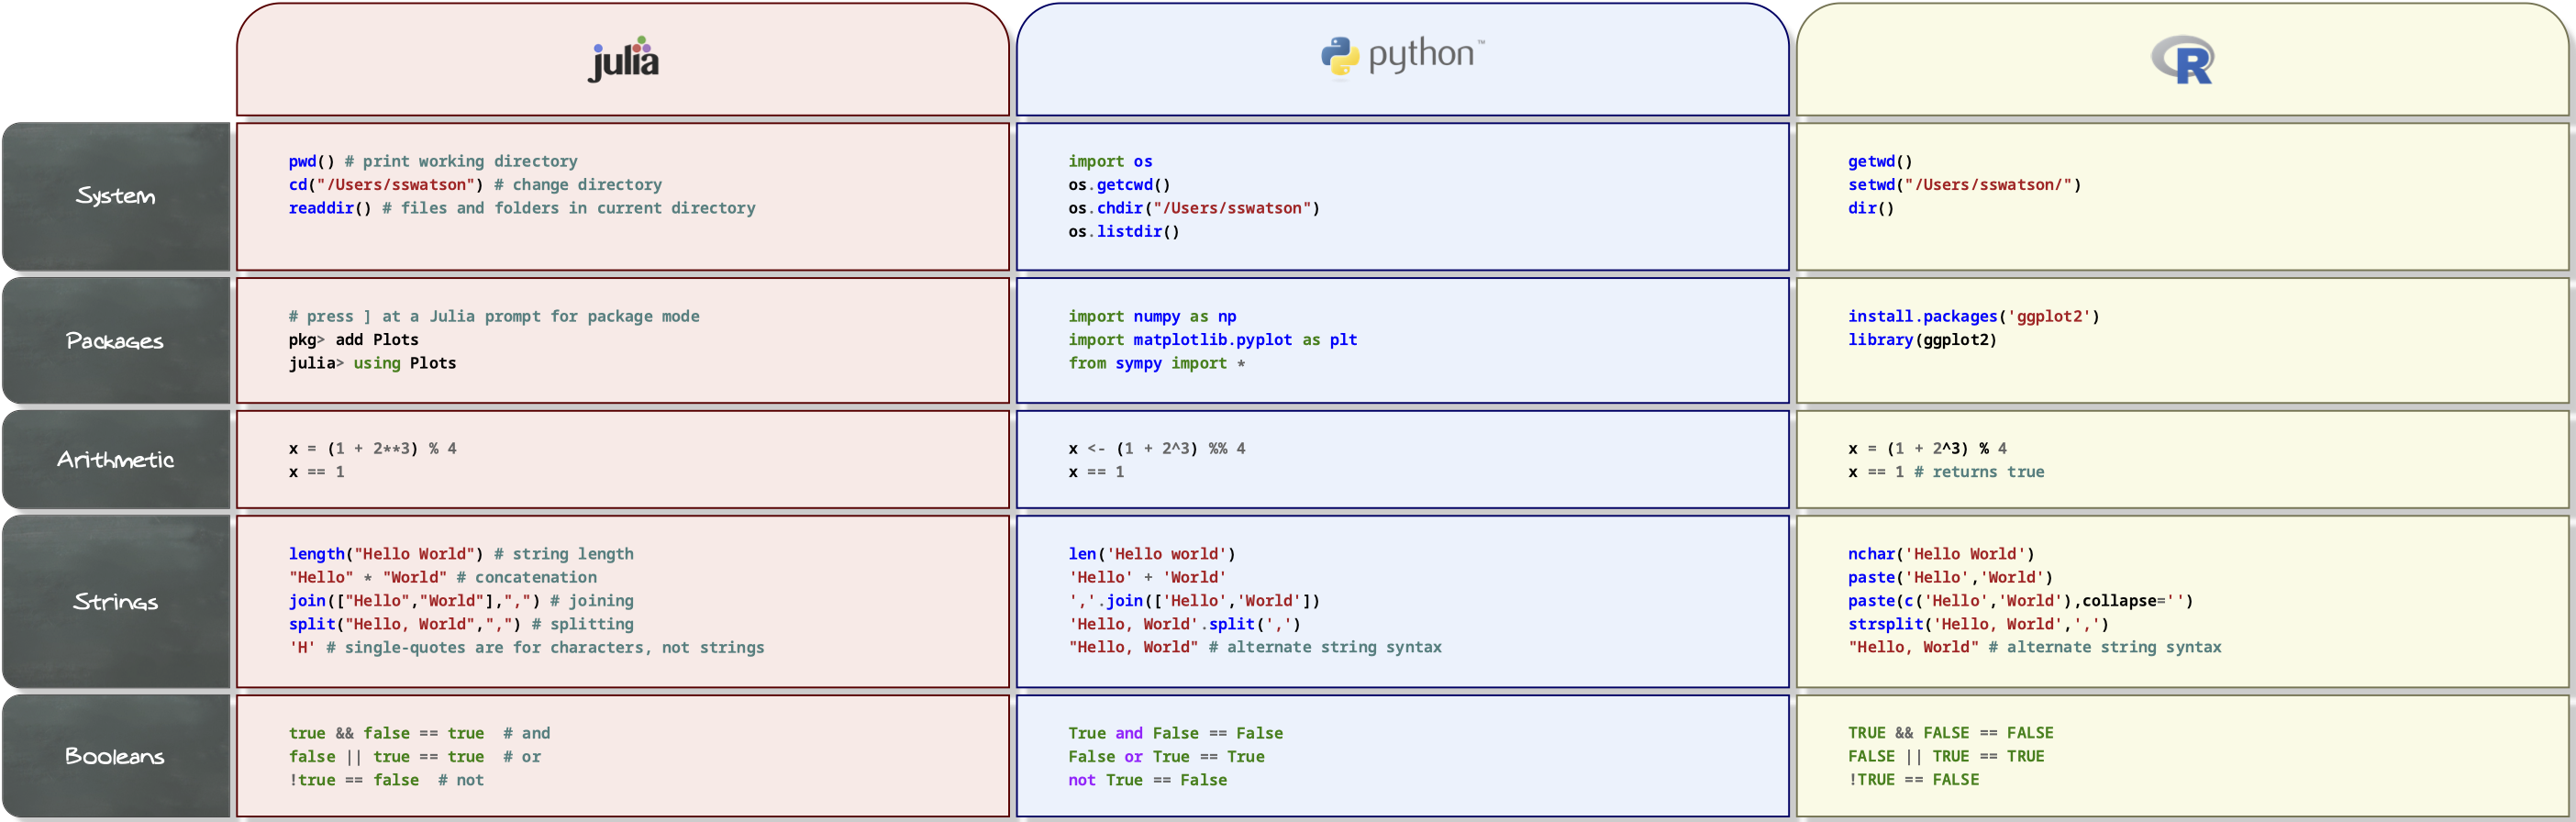Screen dimensions: 2576x822
Task: Click 'os.chdir("/Users/sswatson")' line
Action: click(1194, 208)
